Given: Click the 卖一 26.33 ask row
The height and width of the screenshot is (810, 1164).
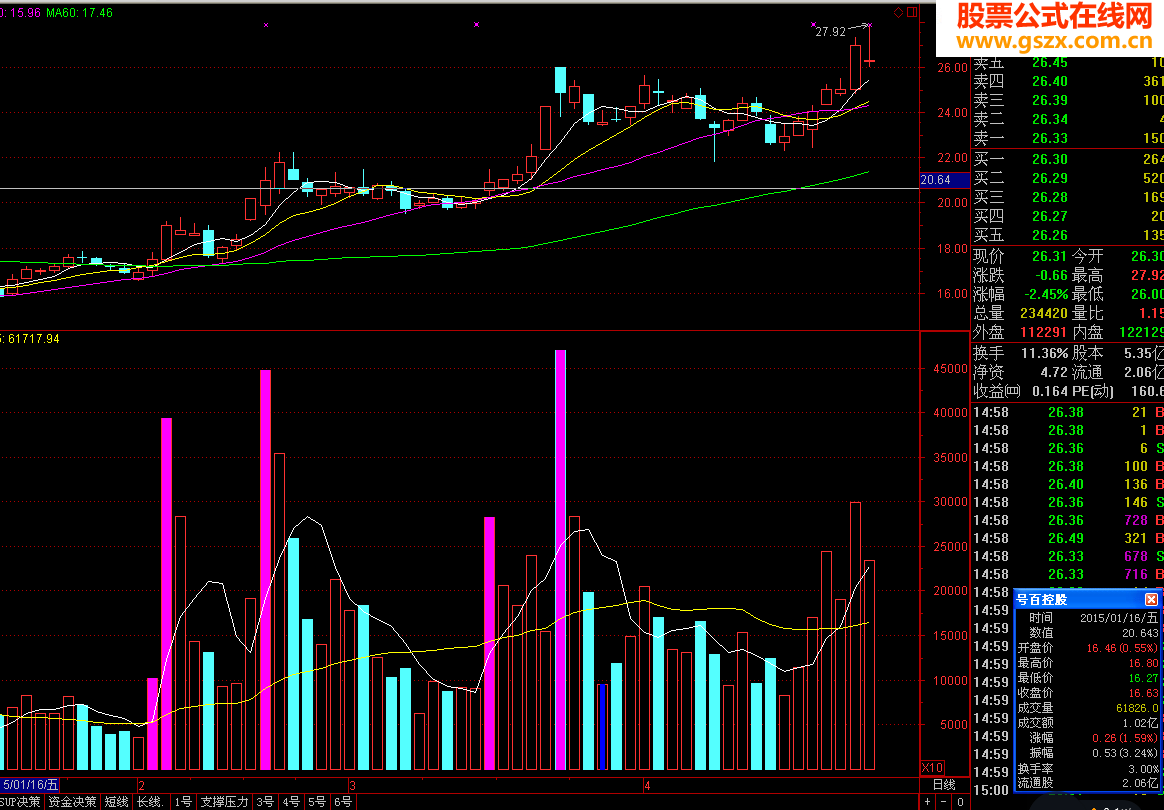Looking at the screenshot, I should pyautogui.click(x=1067, y=138).
